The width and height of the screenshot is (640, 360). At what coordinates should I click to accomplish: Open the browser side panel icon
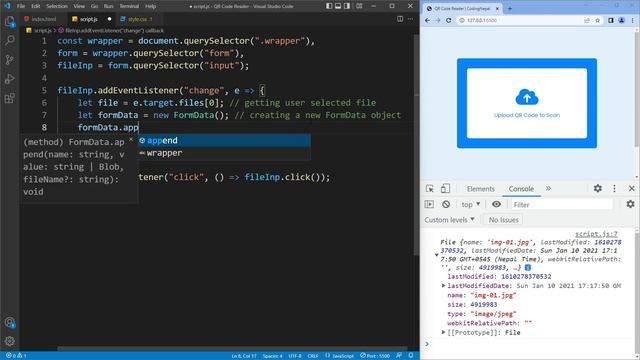pyautogui.click(x=611, y=20)
